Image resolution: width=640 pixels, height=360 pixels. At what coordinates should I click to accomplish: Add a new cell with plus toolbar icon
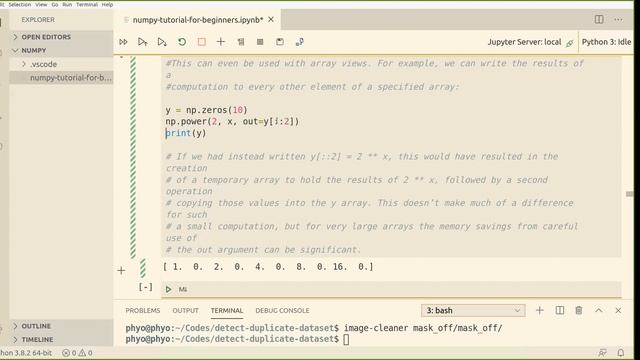pyautogui.click(x=221, y=42)
